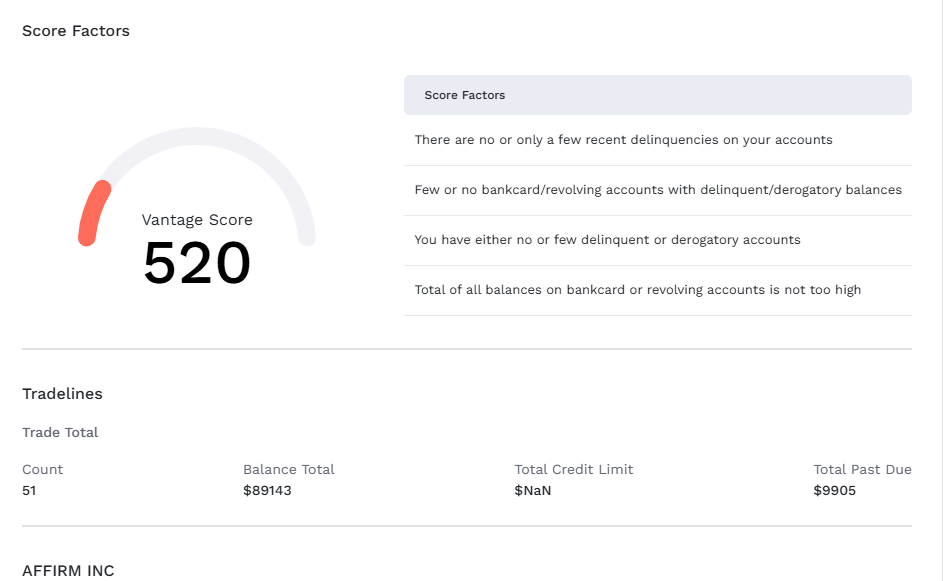Click the delinquent or derogatory accounts row
943x581 pixels.
point(658,240)
